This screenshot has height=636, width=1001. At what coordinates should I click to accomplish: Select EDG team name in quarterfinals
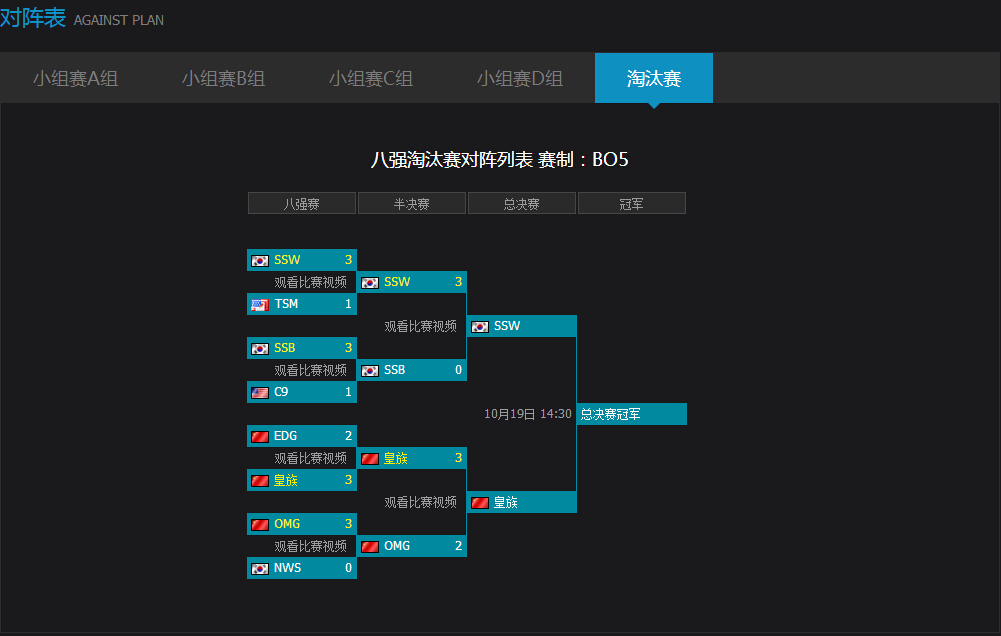pyautogui.click(x=285, y=436)
